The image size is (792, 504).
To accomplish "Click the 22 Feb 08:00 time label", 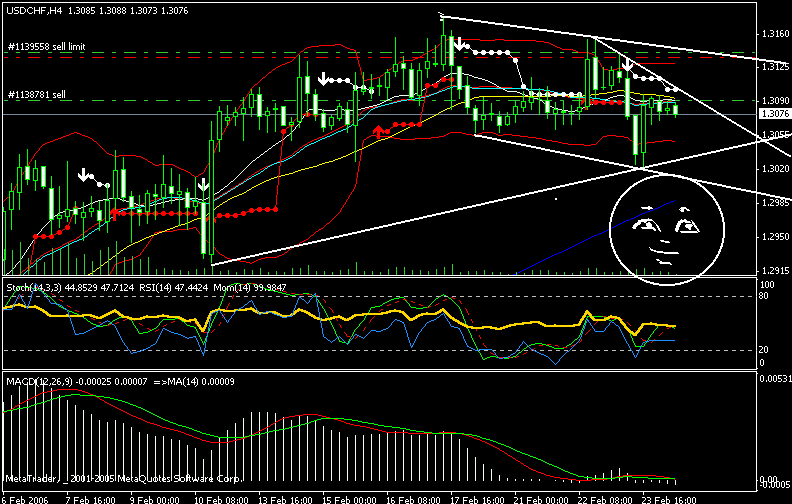I will [x=605, y=500].
